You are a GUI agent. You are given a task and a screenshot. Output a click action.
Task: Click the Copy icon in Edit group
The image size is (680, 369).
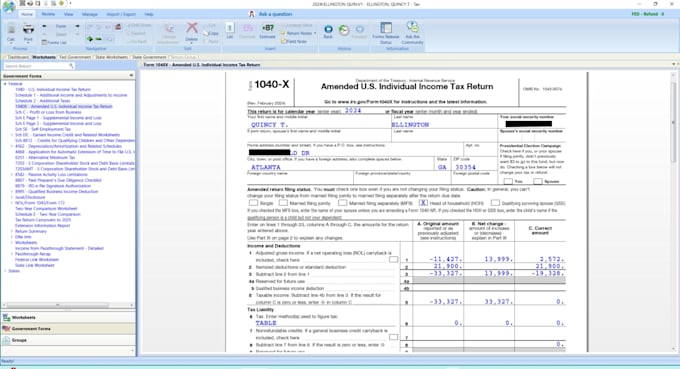coord(211,33)
